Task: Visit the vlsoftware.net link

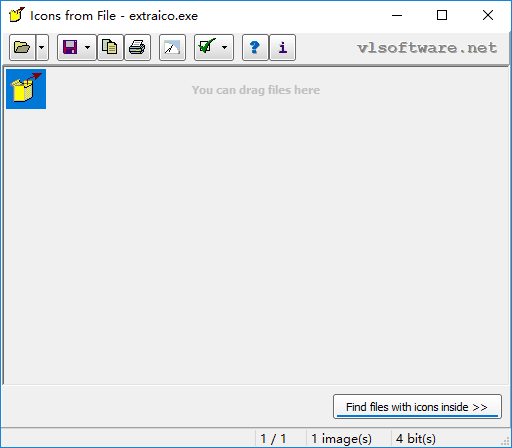Action: [427, 48]
